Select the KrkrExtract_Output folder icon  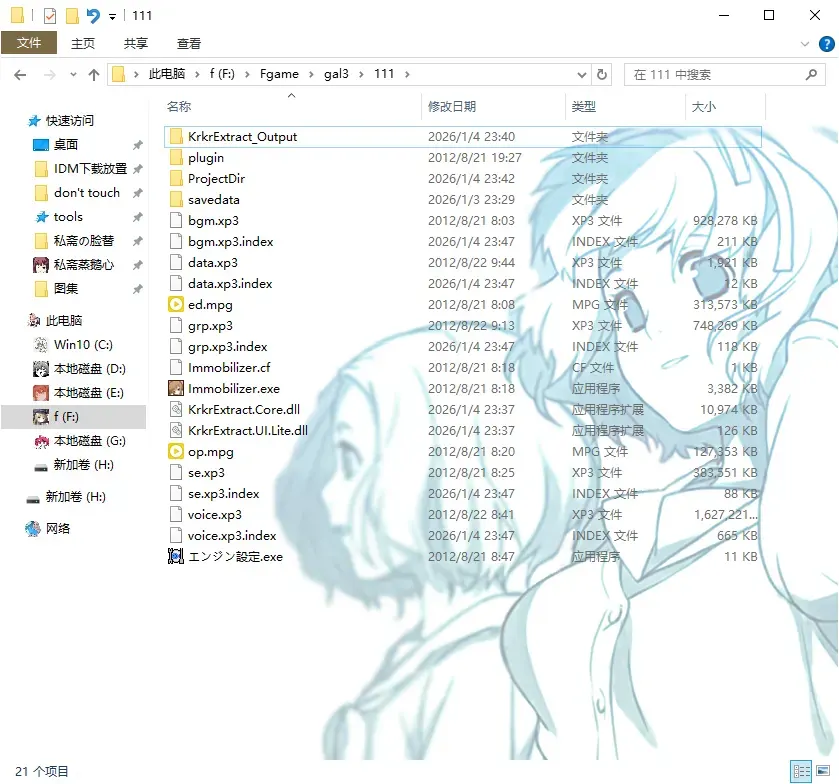176,136
